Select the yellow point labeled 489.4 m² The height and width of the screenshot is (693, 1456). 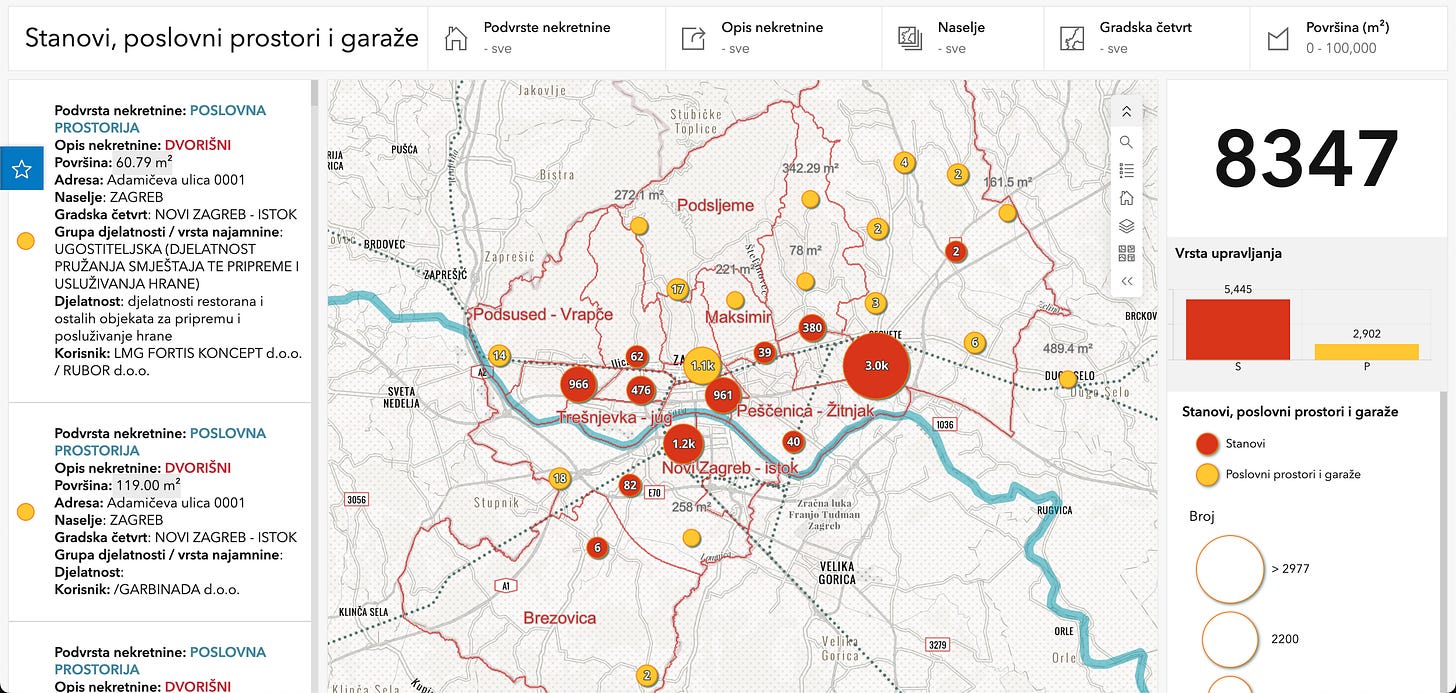click(1068, 379)
